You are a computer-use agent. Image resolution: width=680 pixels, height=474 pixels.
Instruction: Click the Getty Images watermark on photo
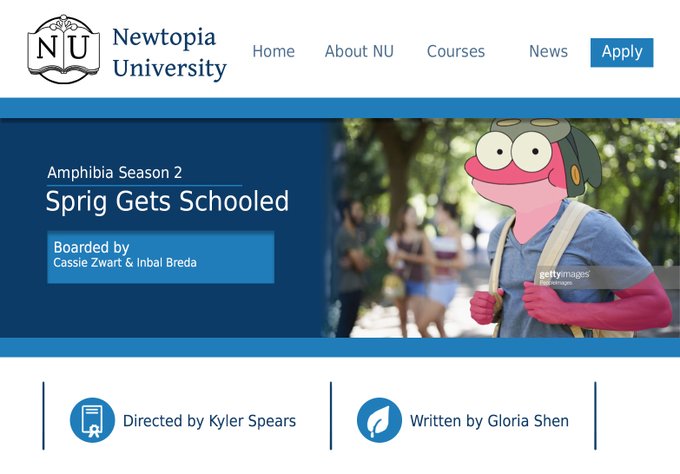[x=564, y=277]
